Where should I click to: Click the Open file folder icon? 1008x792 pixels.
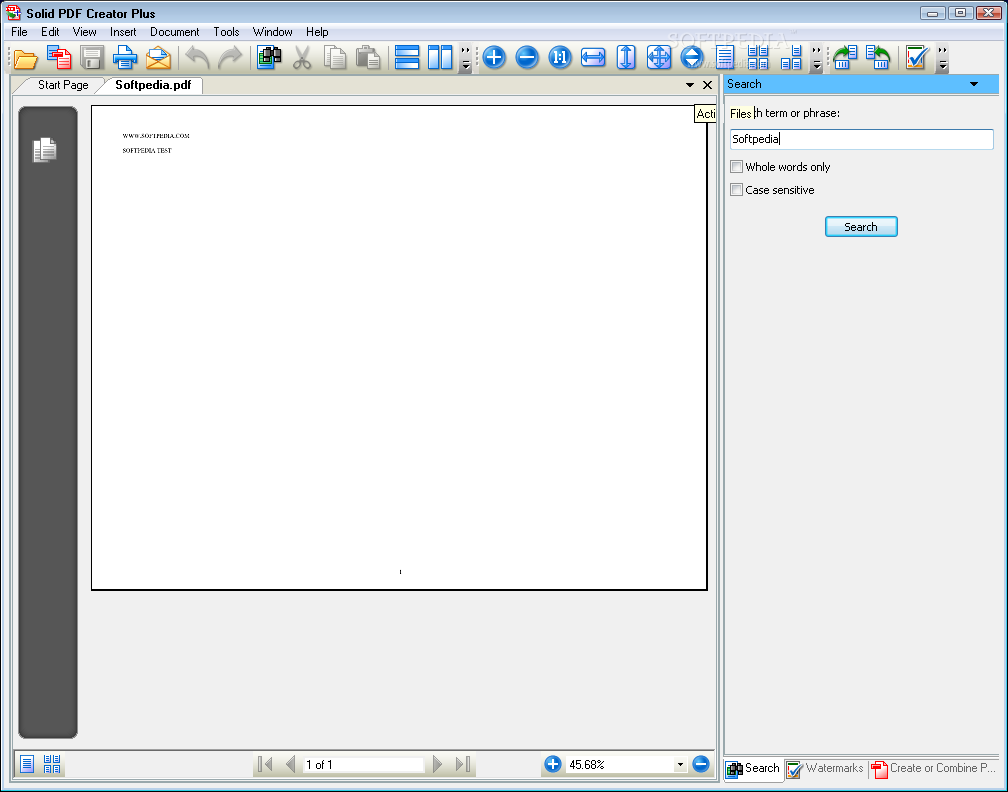click(x=26, y=58)
